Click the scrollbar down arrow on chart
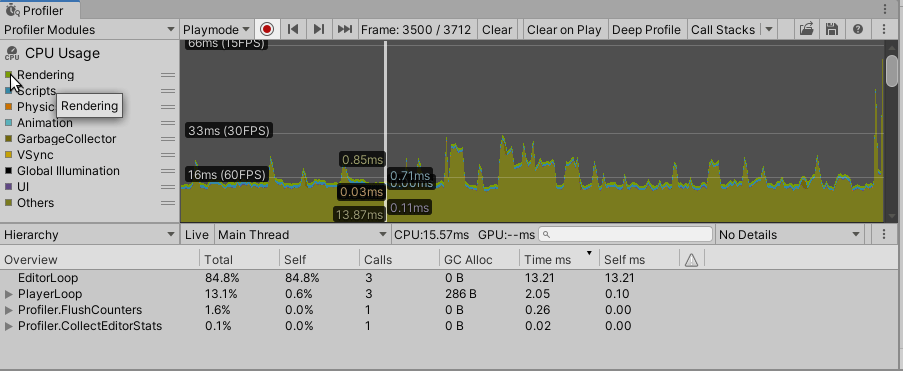Image resolution: width=903 pixels, height=371 pixels. tap(892, 217)
